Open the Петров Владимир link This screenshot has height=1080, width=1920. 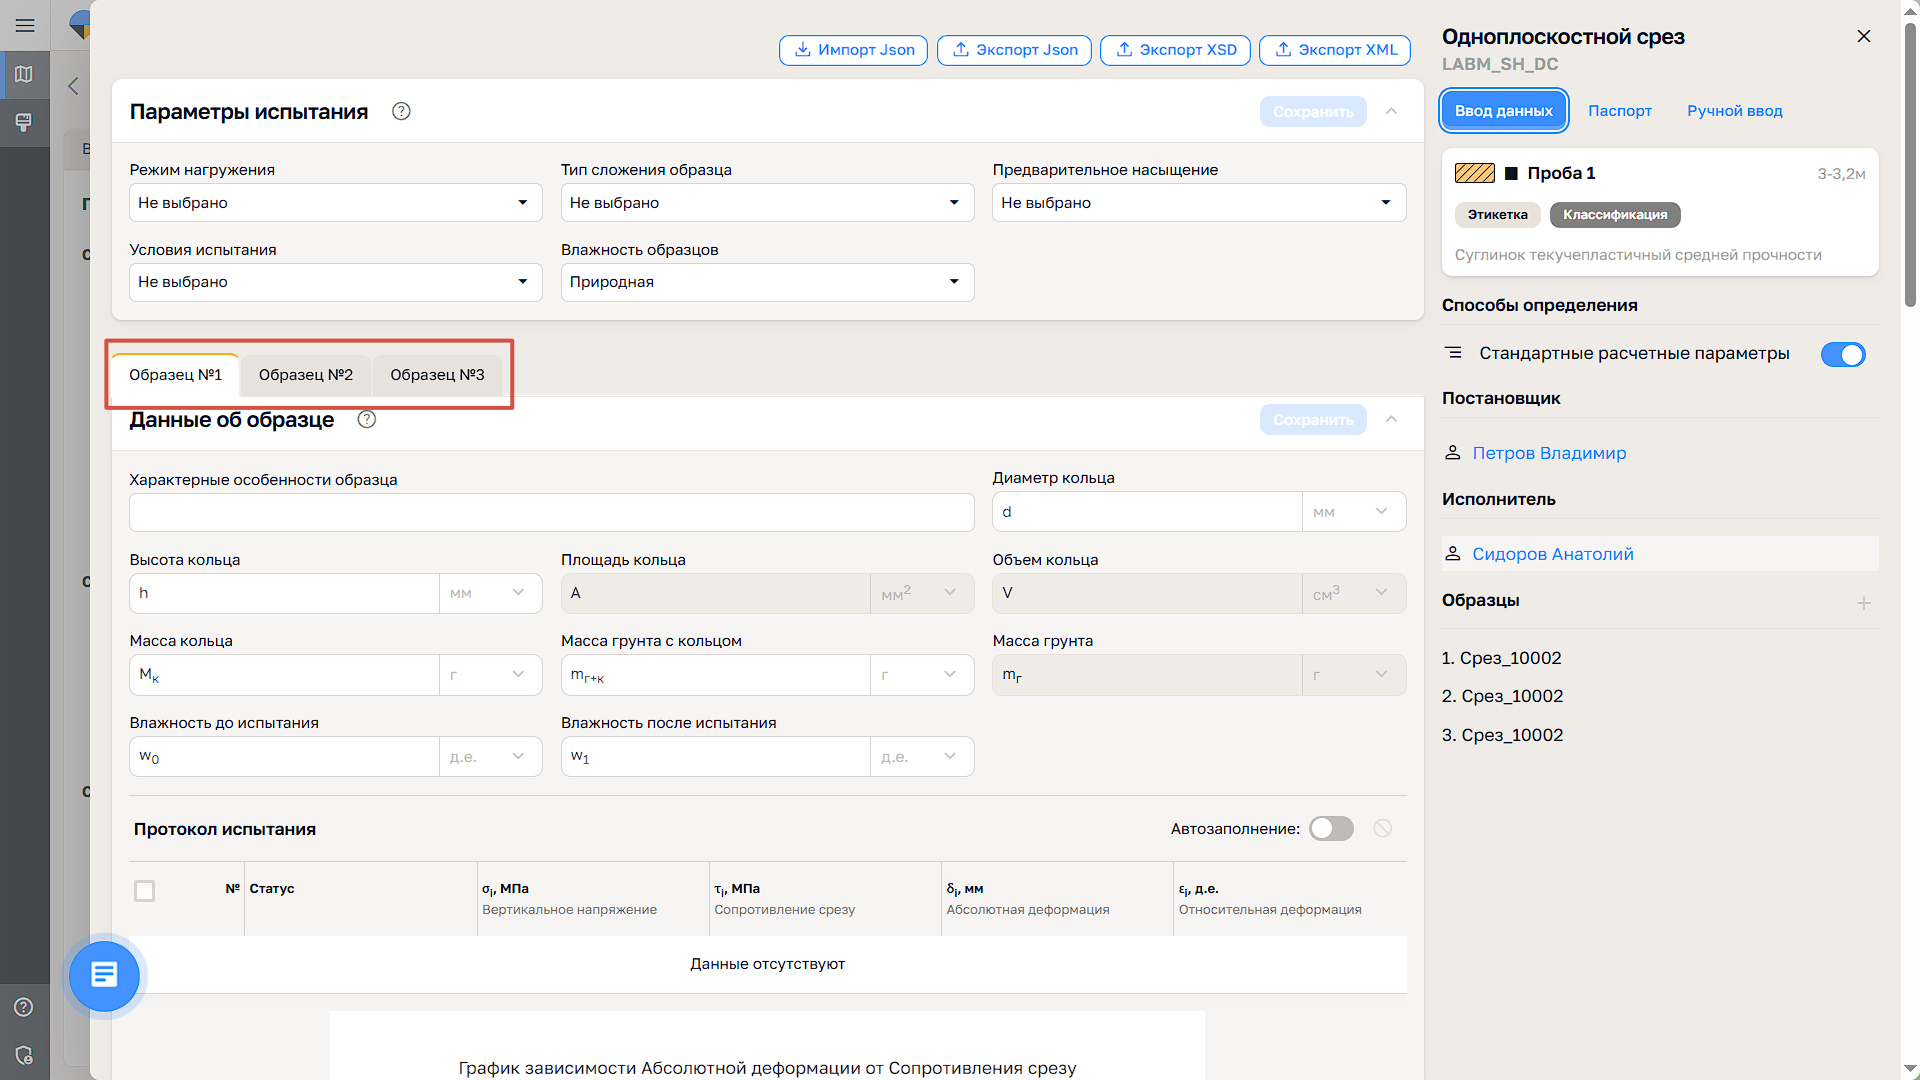point(1549,453)
